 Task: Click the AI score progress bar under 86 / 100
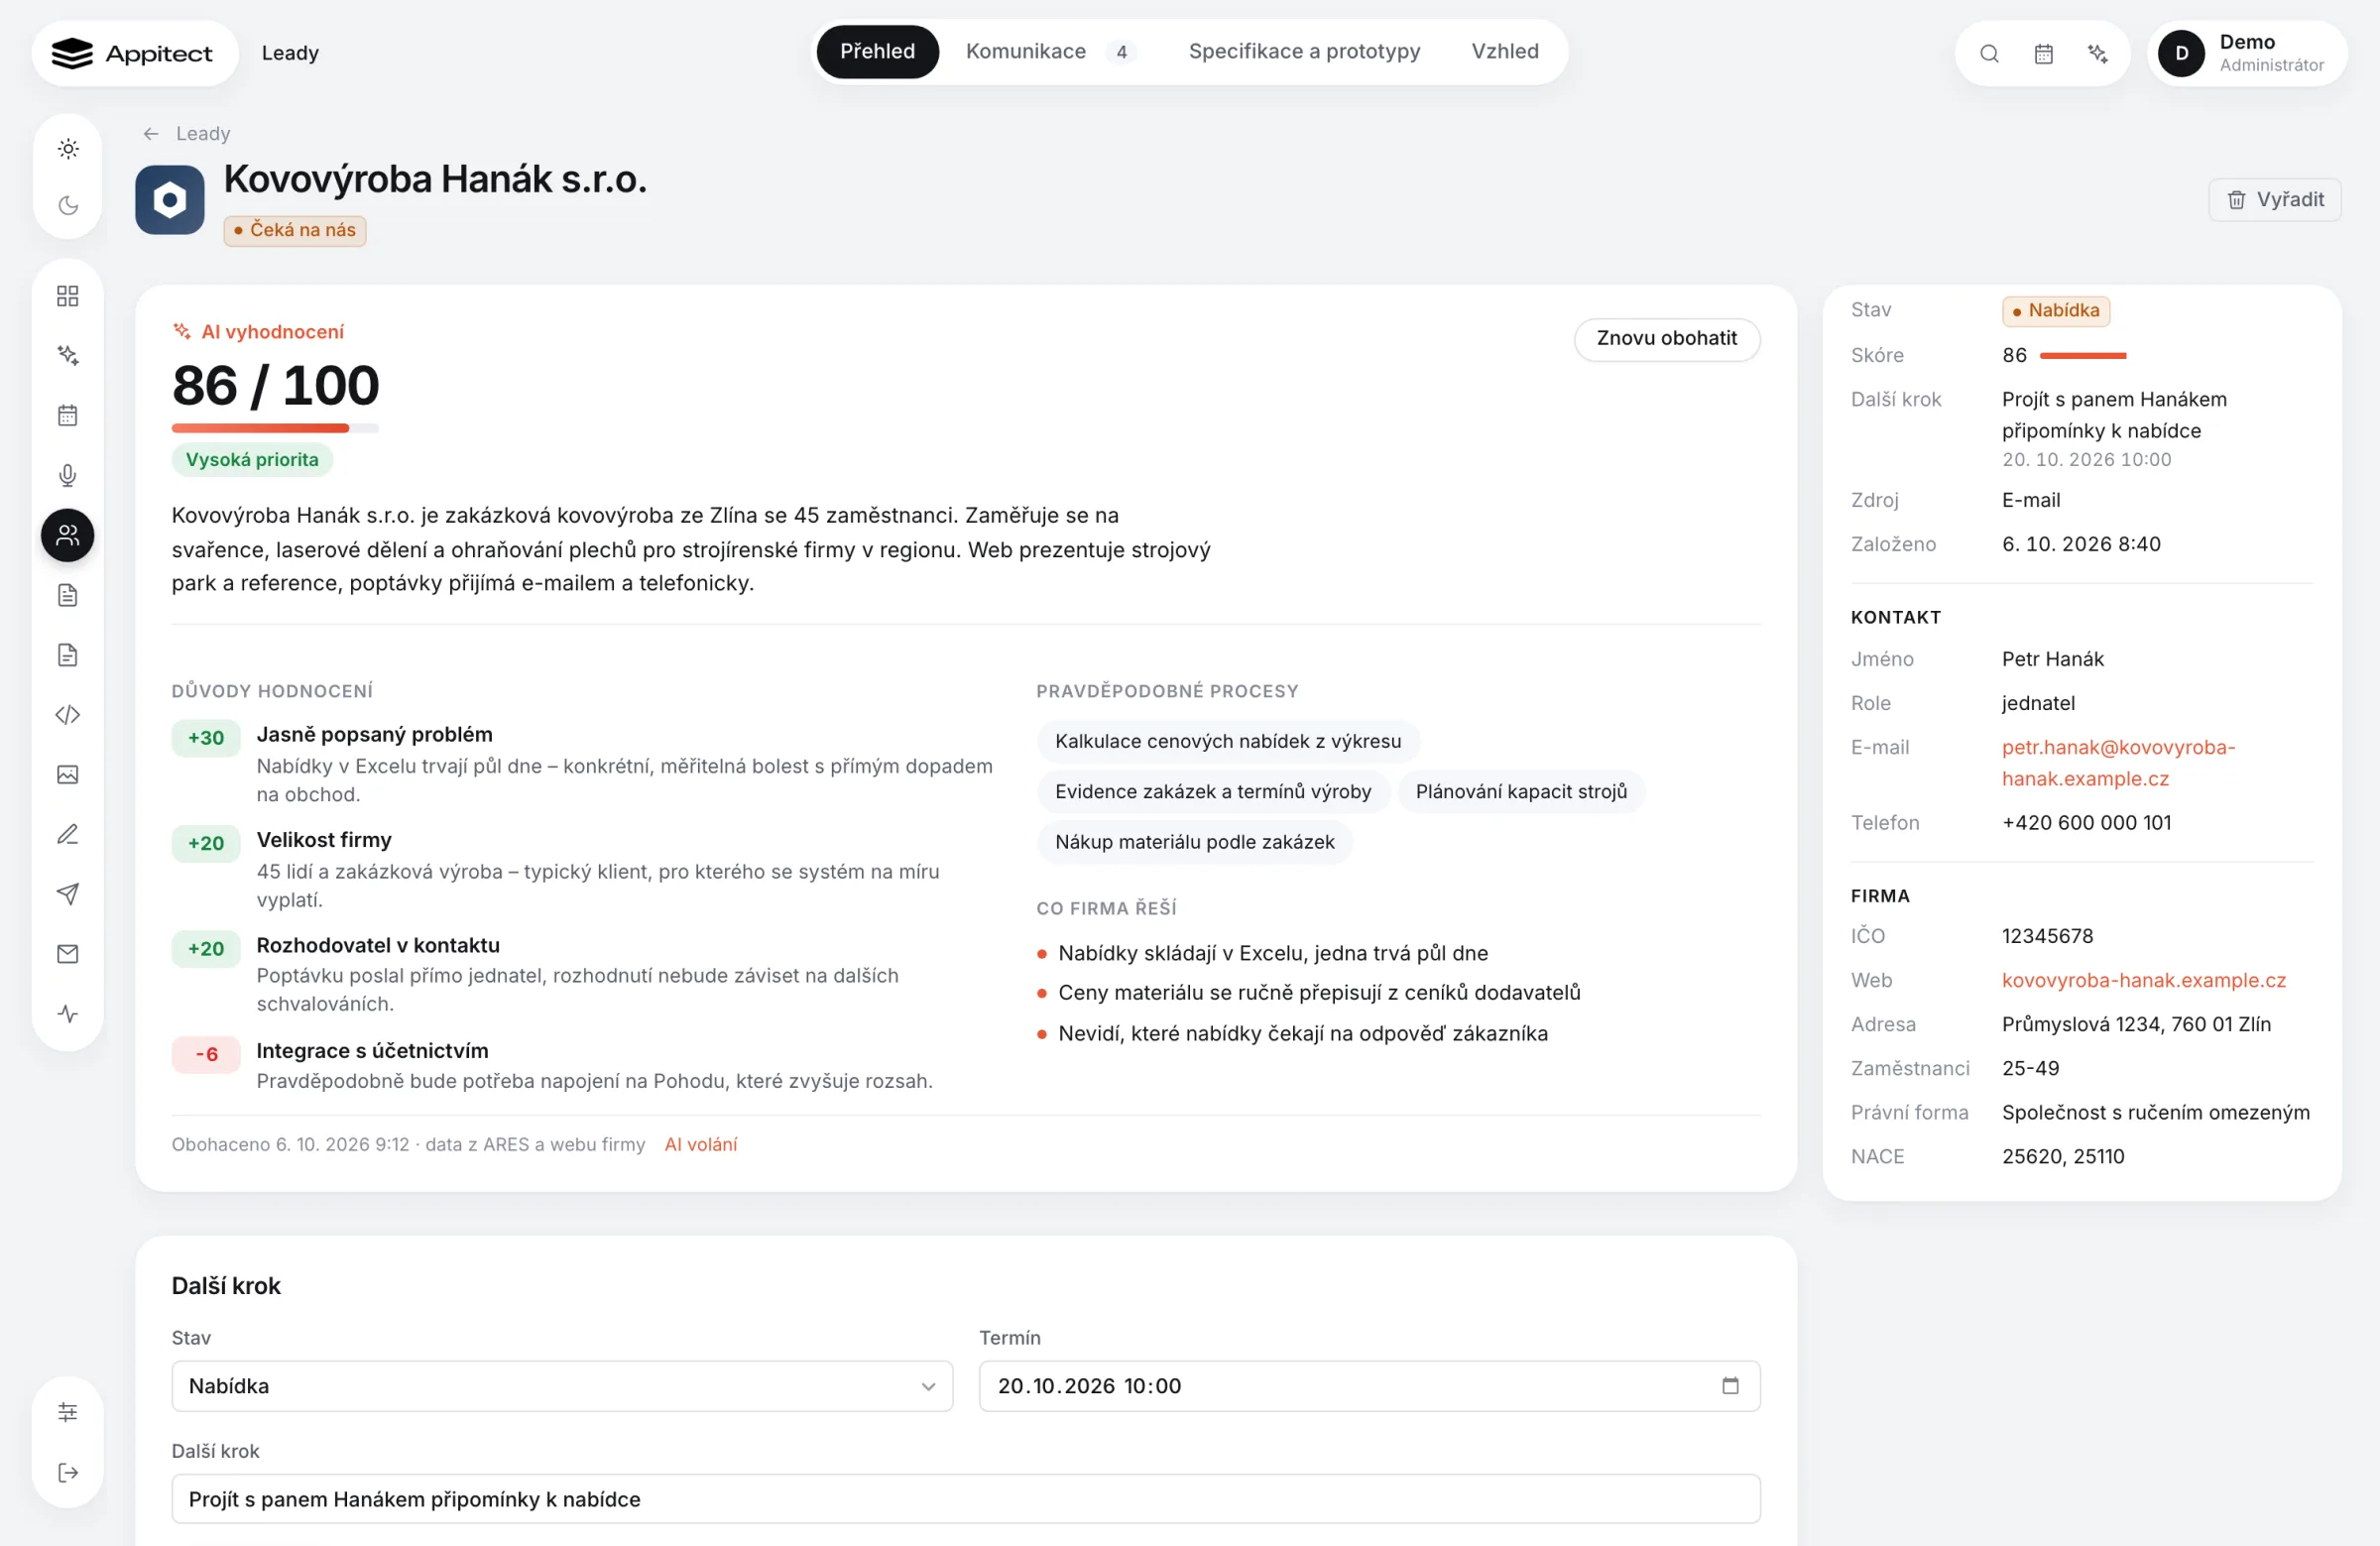[x=275, y=428]
